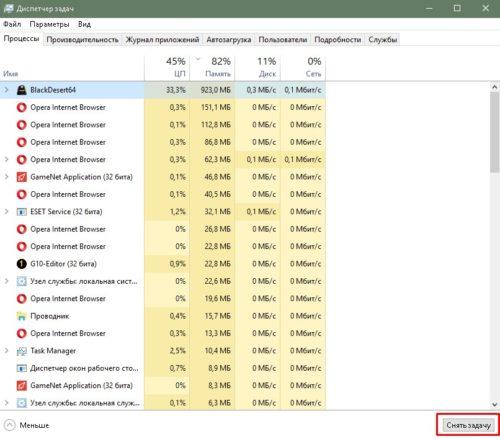
Task: Select the Проводник process name
Action: click(50, 316)
